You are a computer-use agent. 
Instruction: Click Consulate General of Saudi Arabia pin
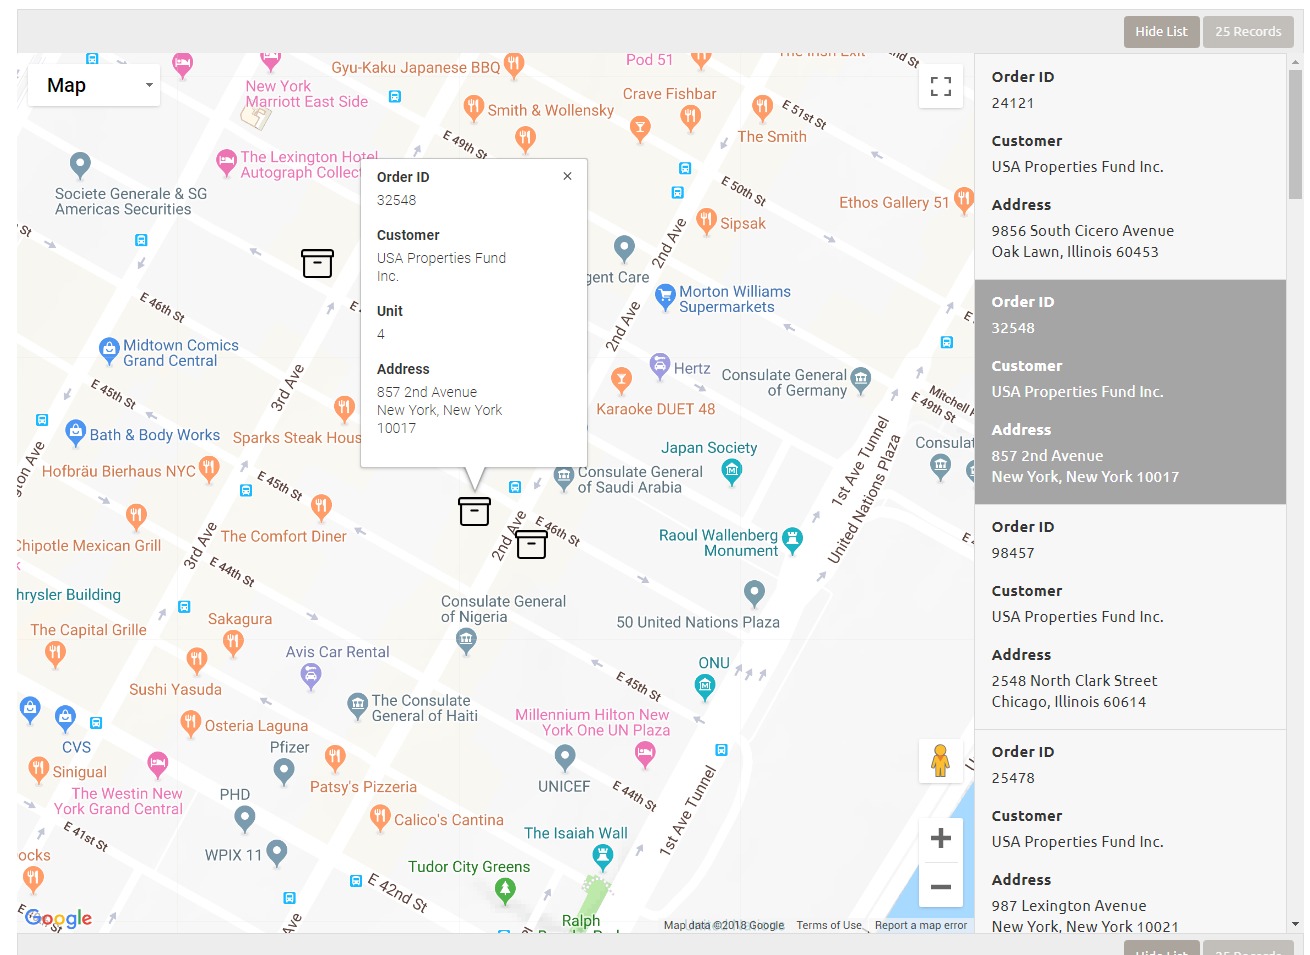point(564,477)
